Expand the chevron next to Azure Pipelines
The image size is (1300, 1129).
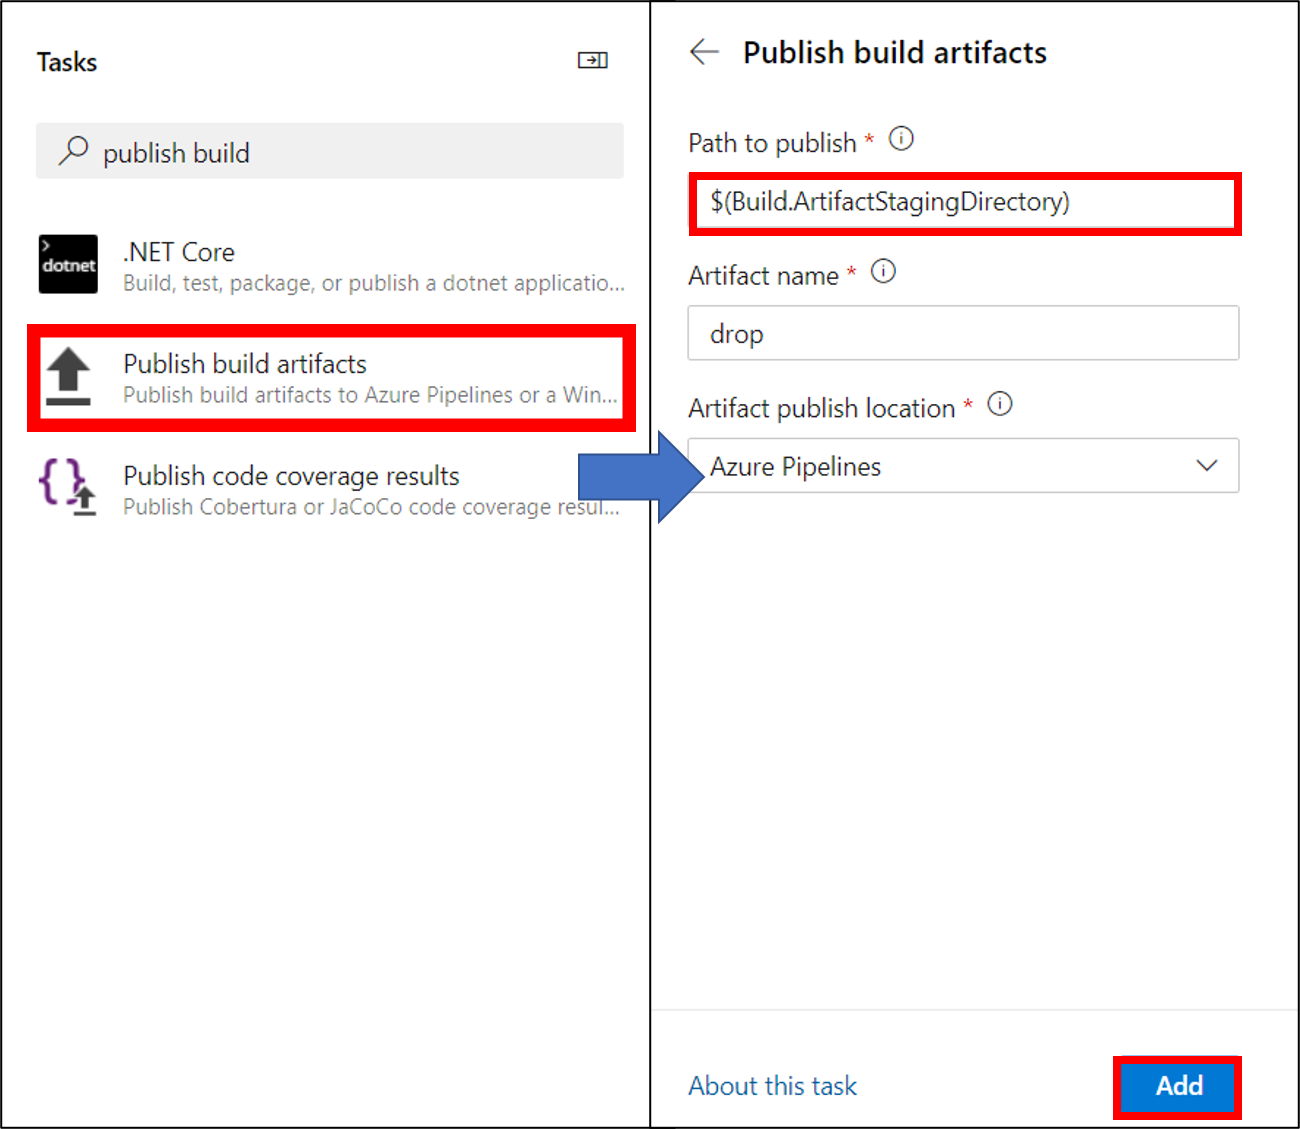pos(1207,466)
